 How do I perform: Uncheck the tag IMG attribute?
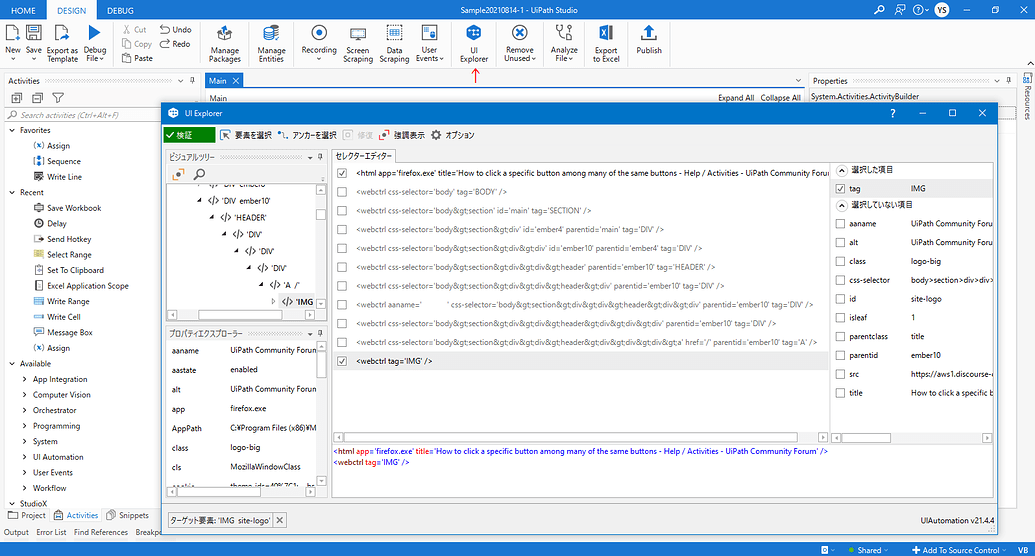tap(840, 189)
